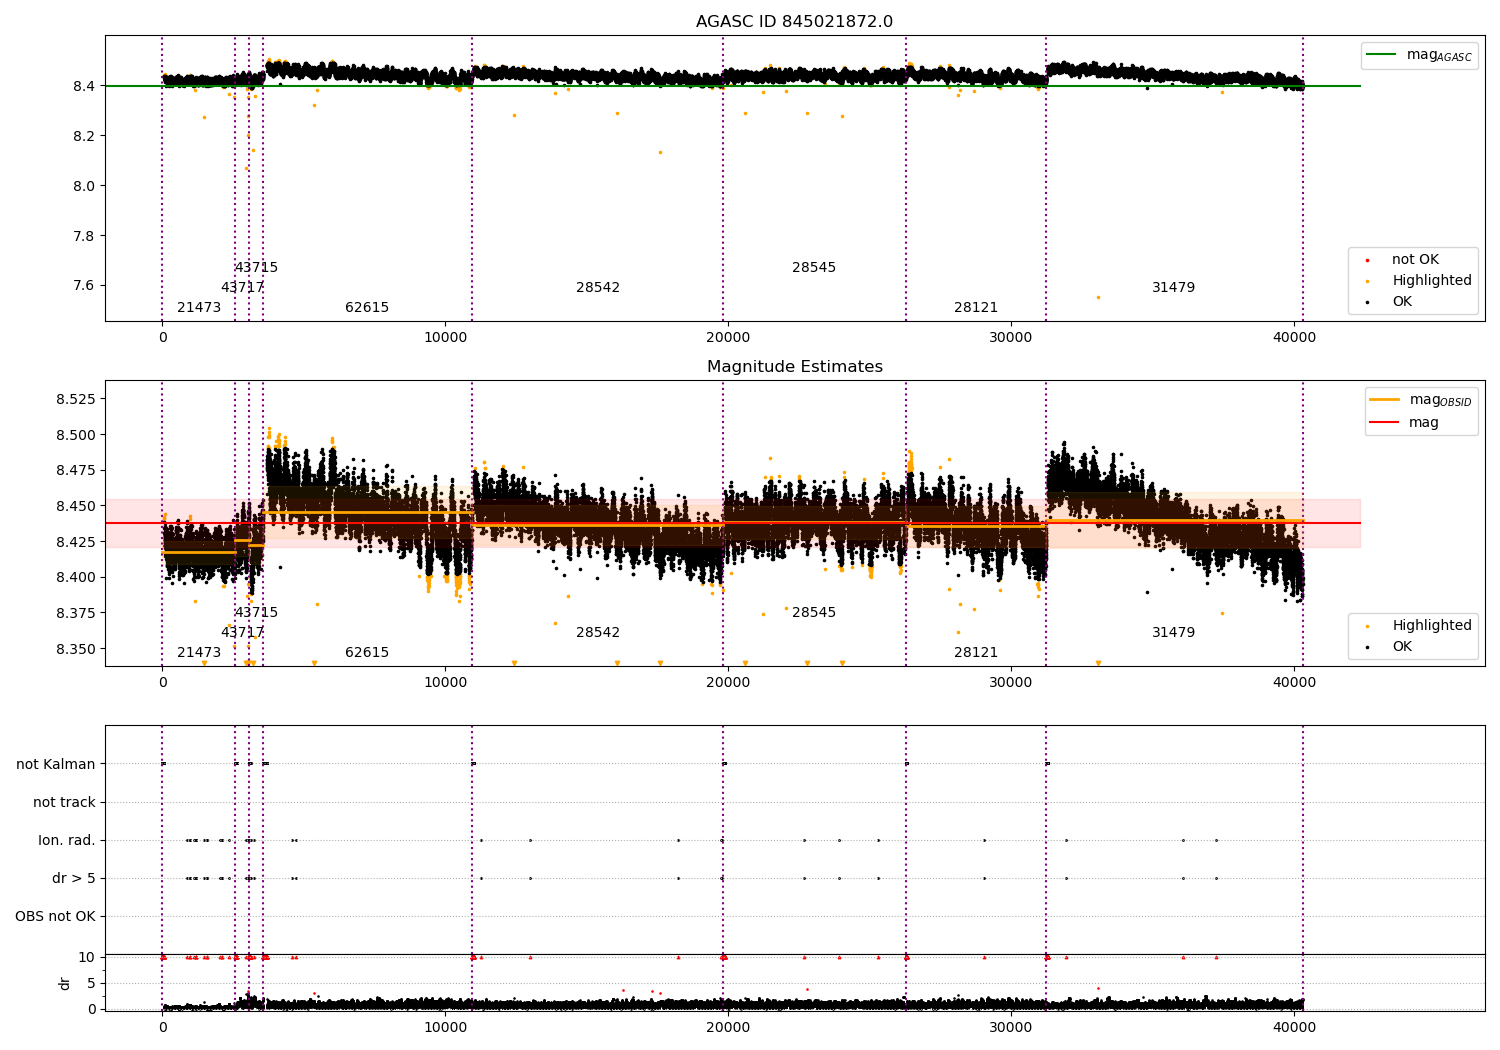Click the 'not track' axis label
The width and height of the screenshot is (1500, 1050).
64,802
